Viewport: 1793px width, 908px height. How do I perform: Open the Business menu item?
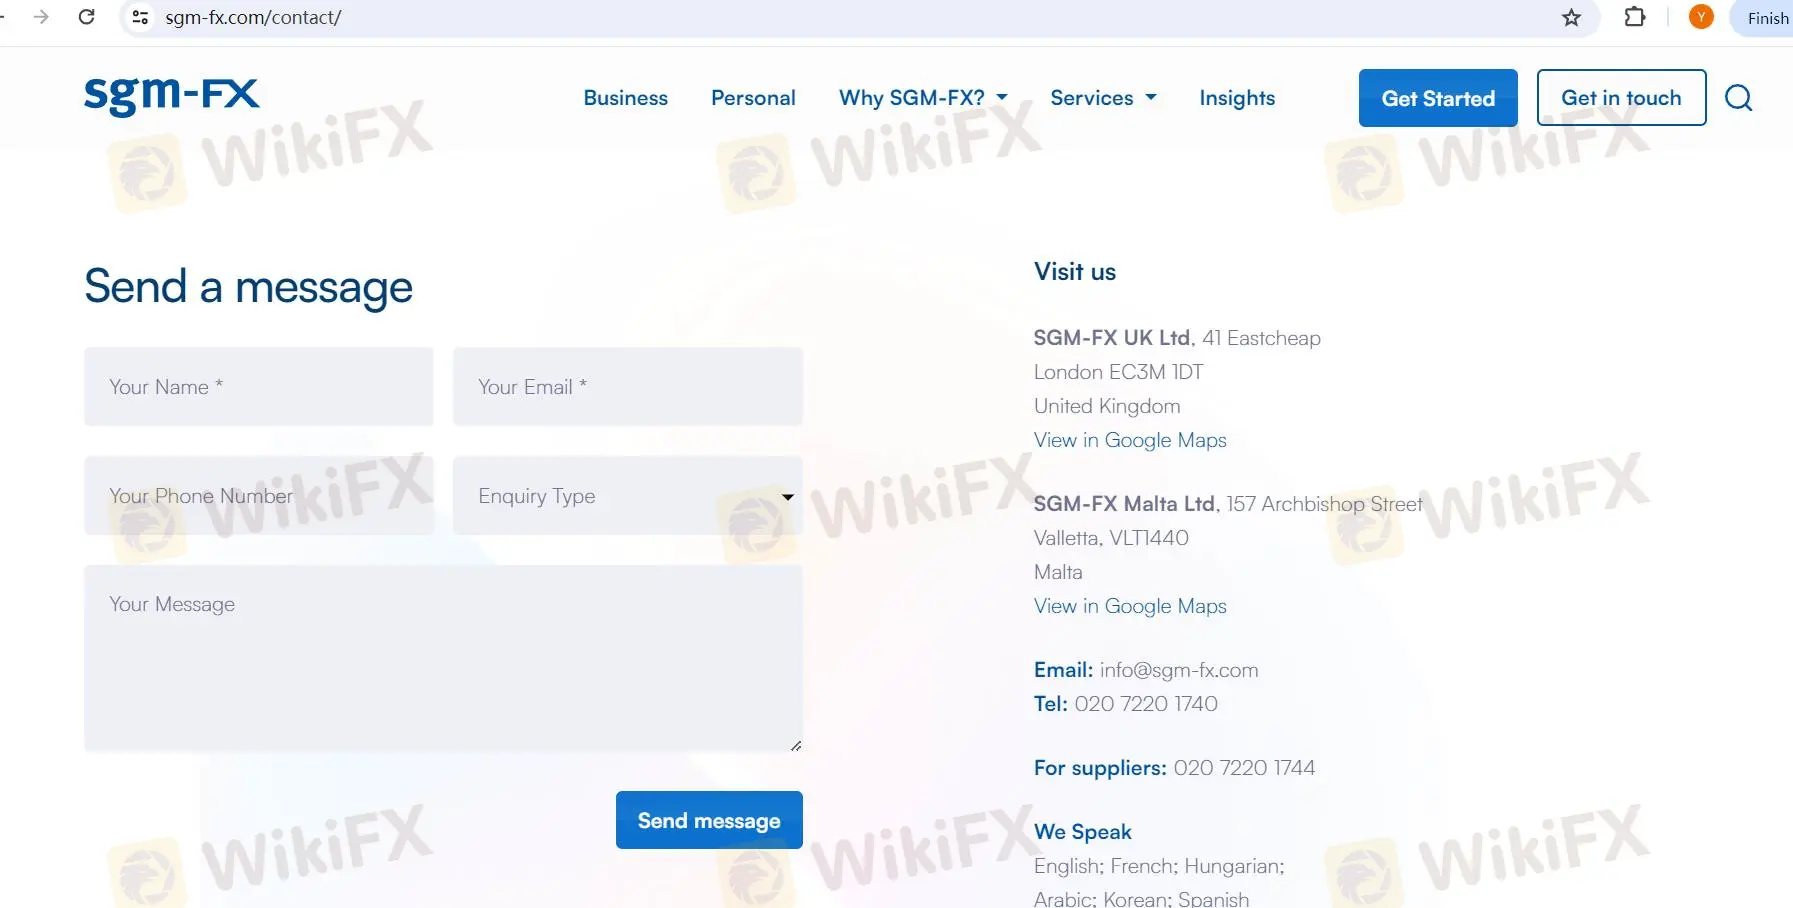point(626,98)
